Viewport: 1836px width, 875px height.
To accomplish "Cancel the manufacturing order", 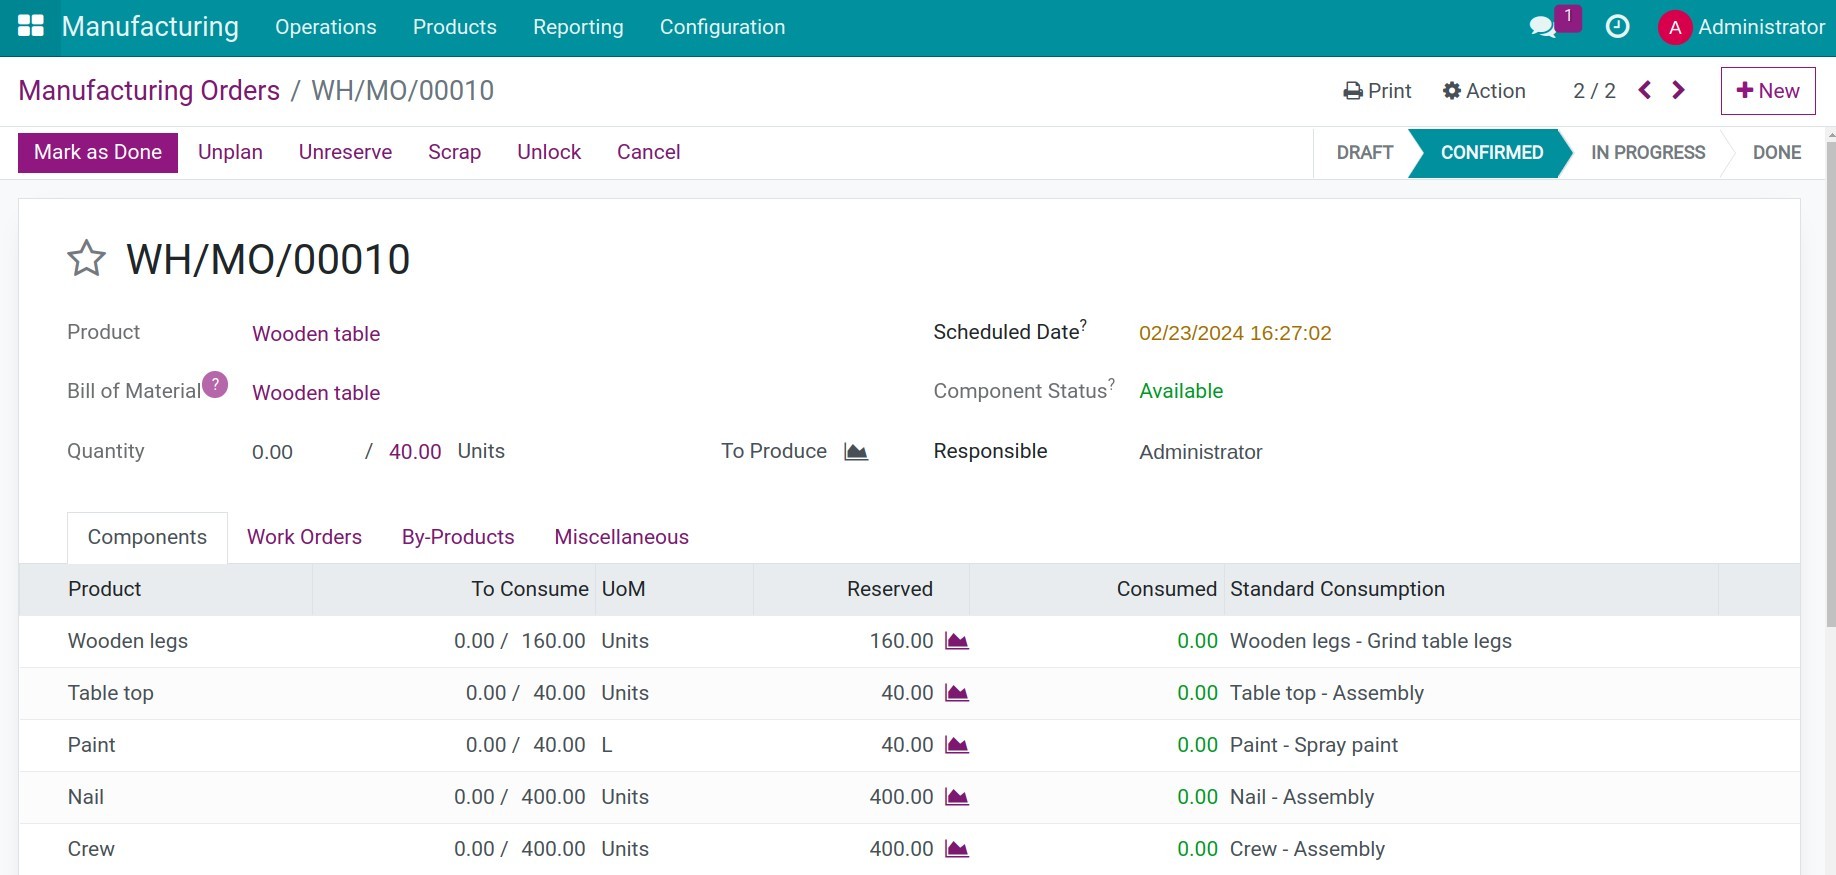I will [648, 152].
